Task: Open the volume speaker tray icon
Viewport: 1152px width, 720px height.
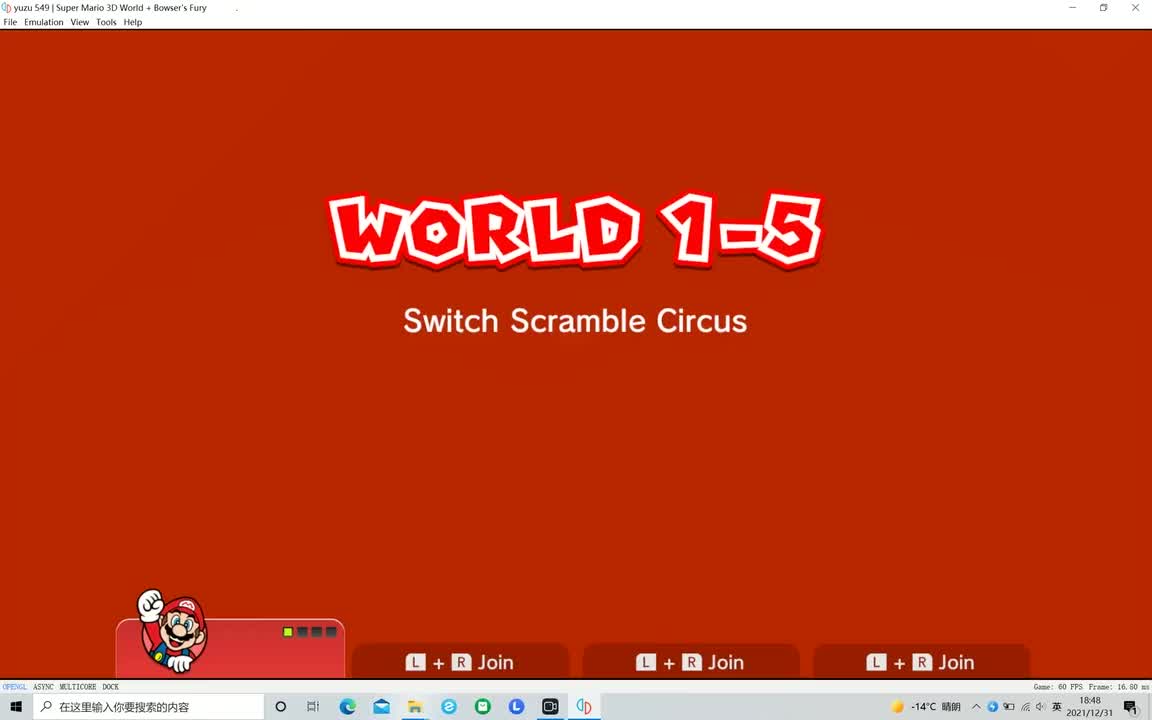Action: [1040, 706]
